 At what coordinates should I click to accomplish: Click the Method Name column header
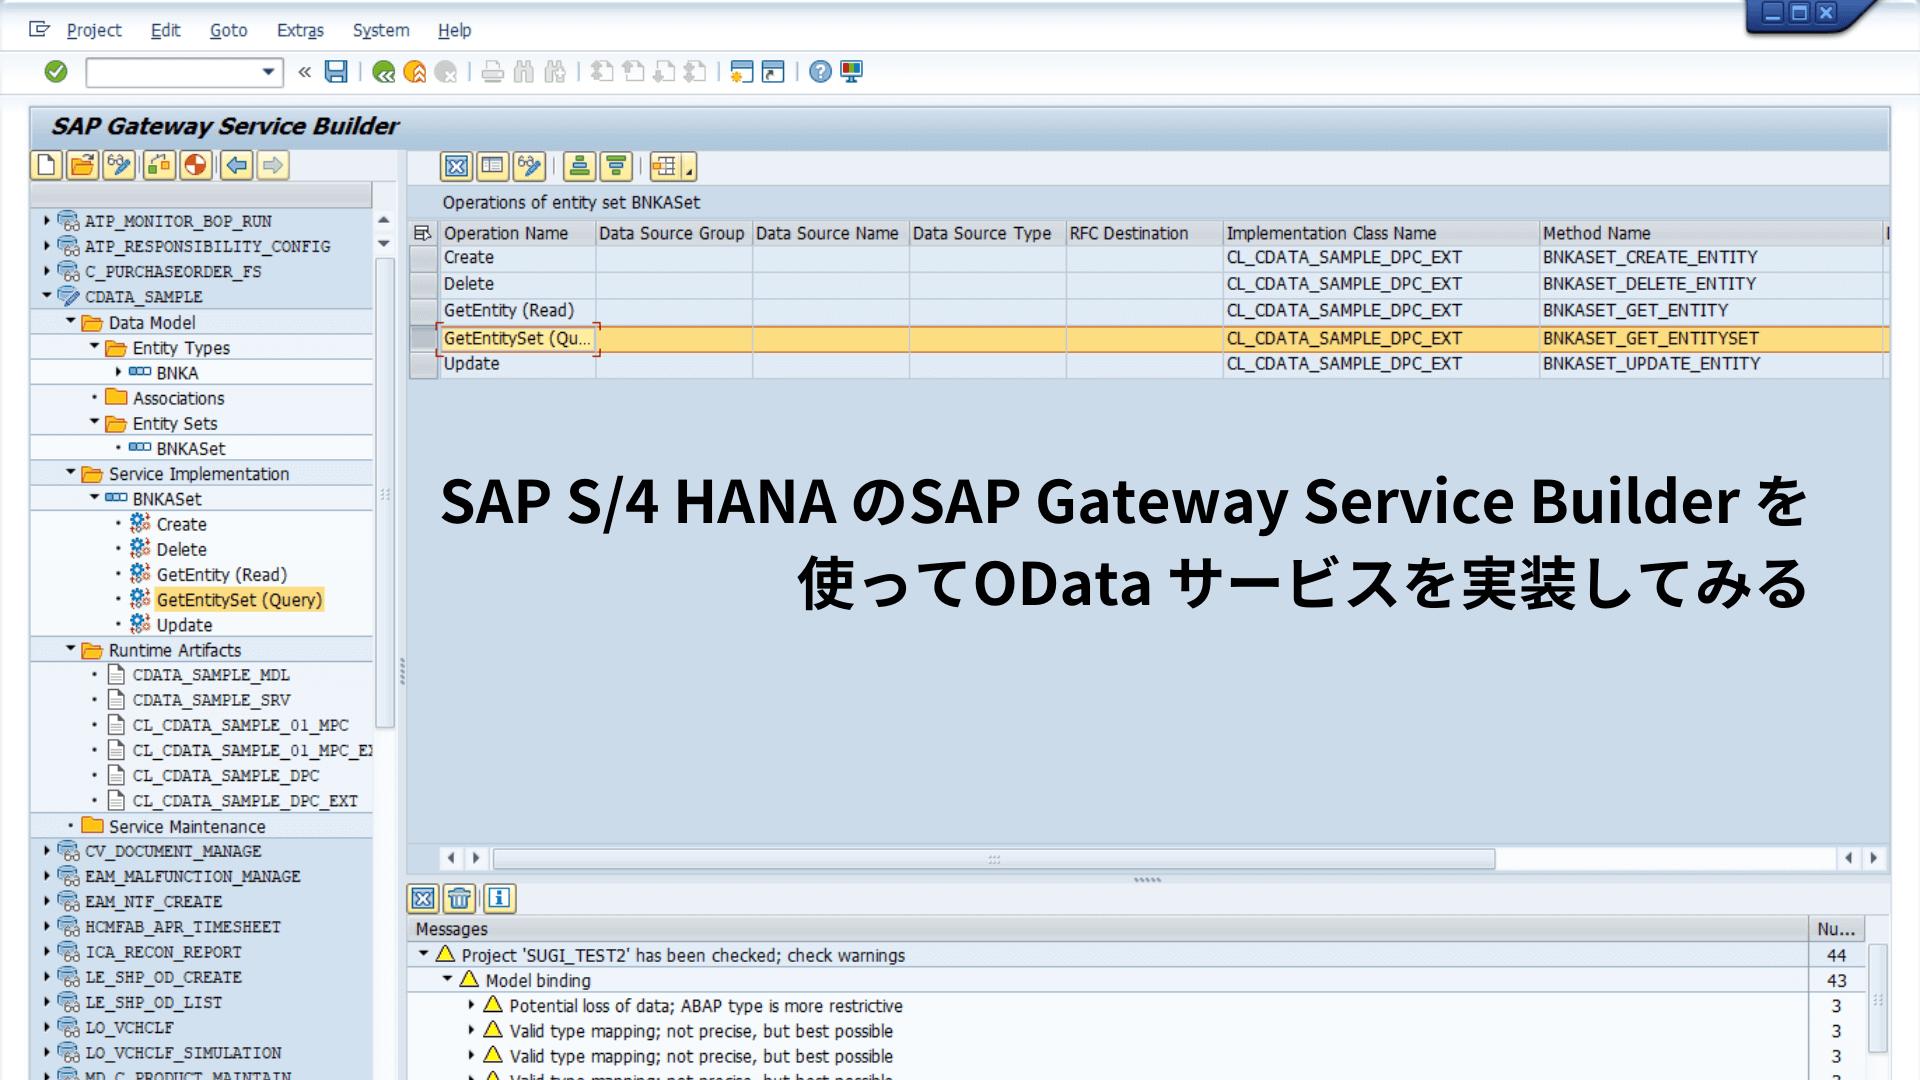(1709, 233)
